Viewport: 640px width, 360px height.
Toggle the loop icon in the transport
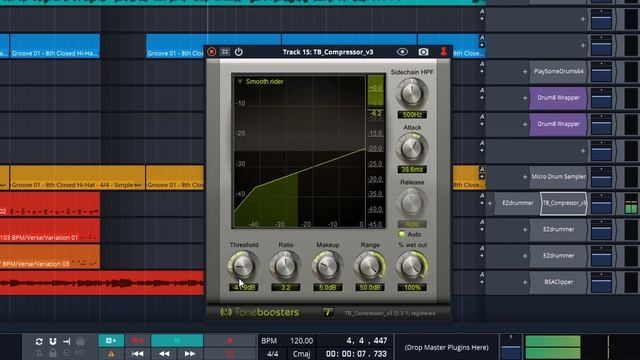(x=39, y=341)
